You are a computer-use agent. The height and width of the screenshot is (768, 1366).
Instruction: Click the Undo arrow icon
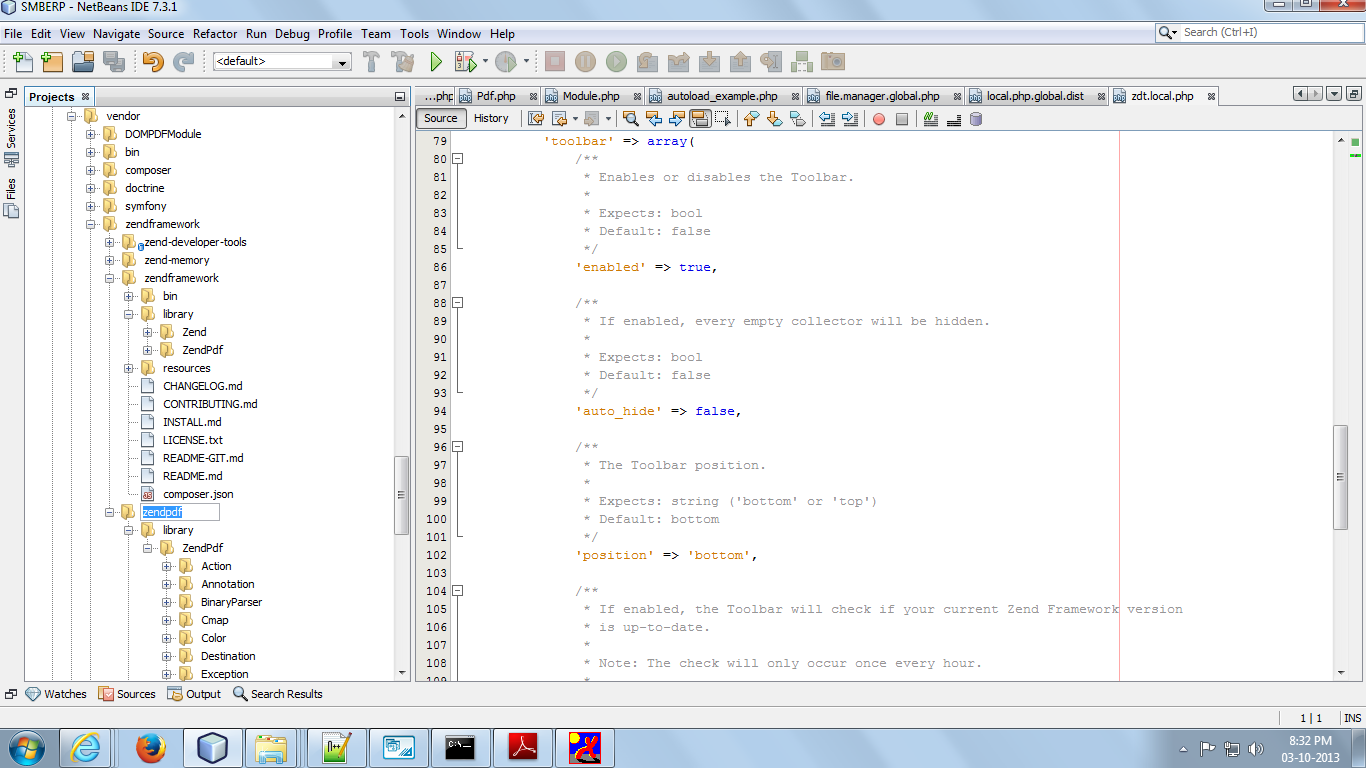pos(153,62)
